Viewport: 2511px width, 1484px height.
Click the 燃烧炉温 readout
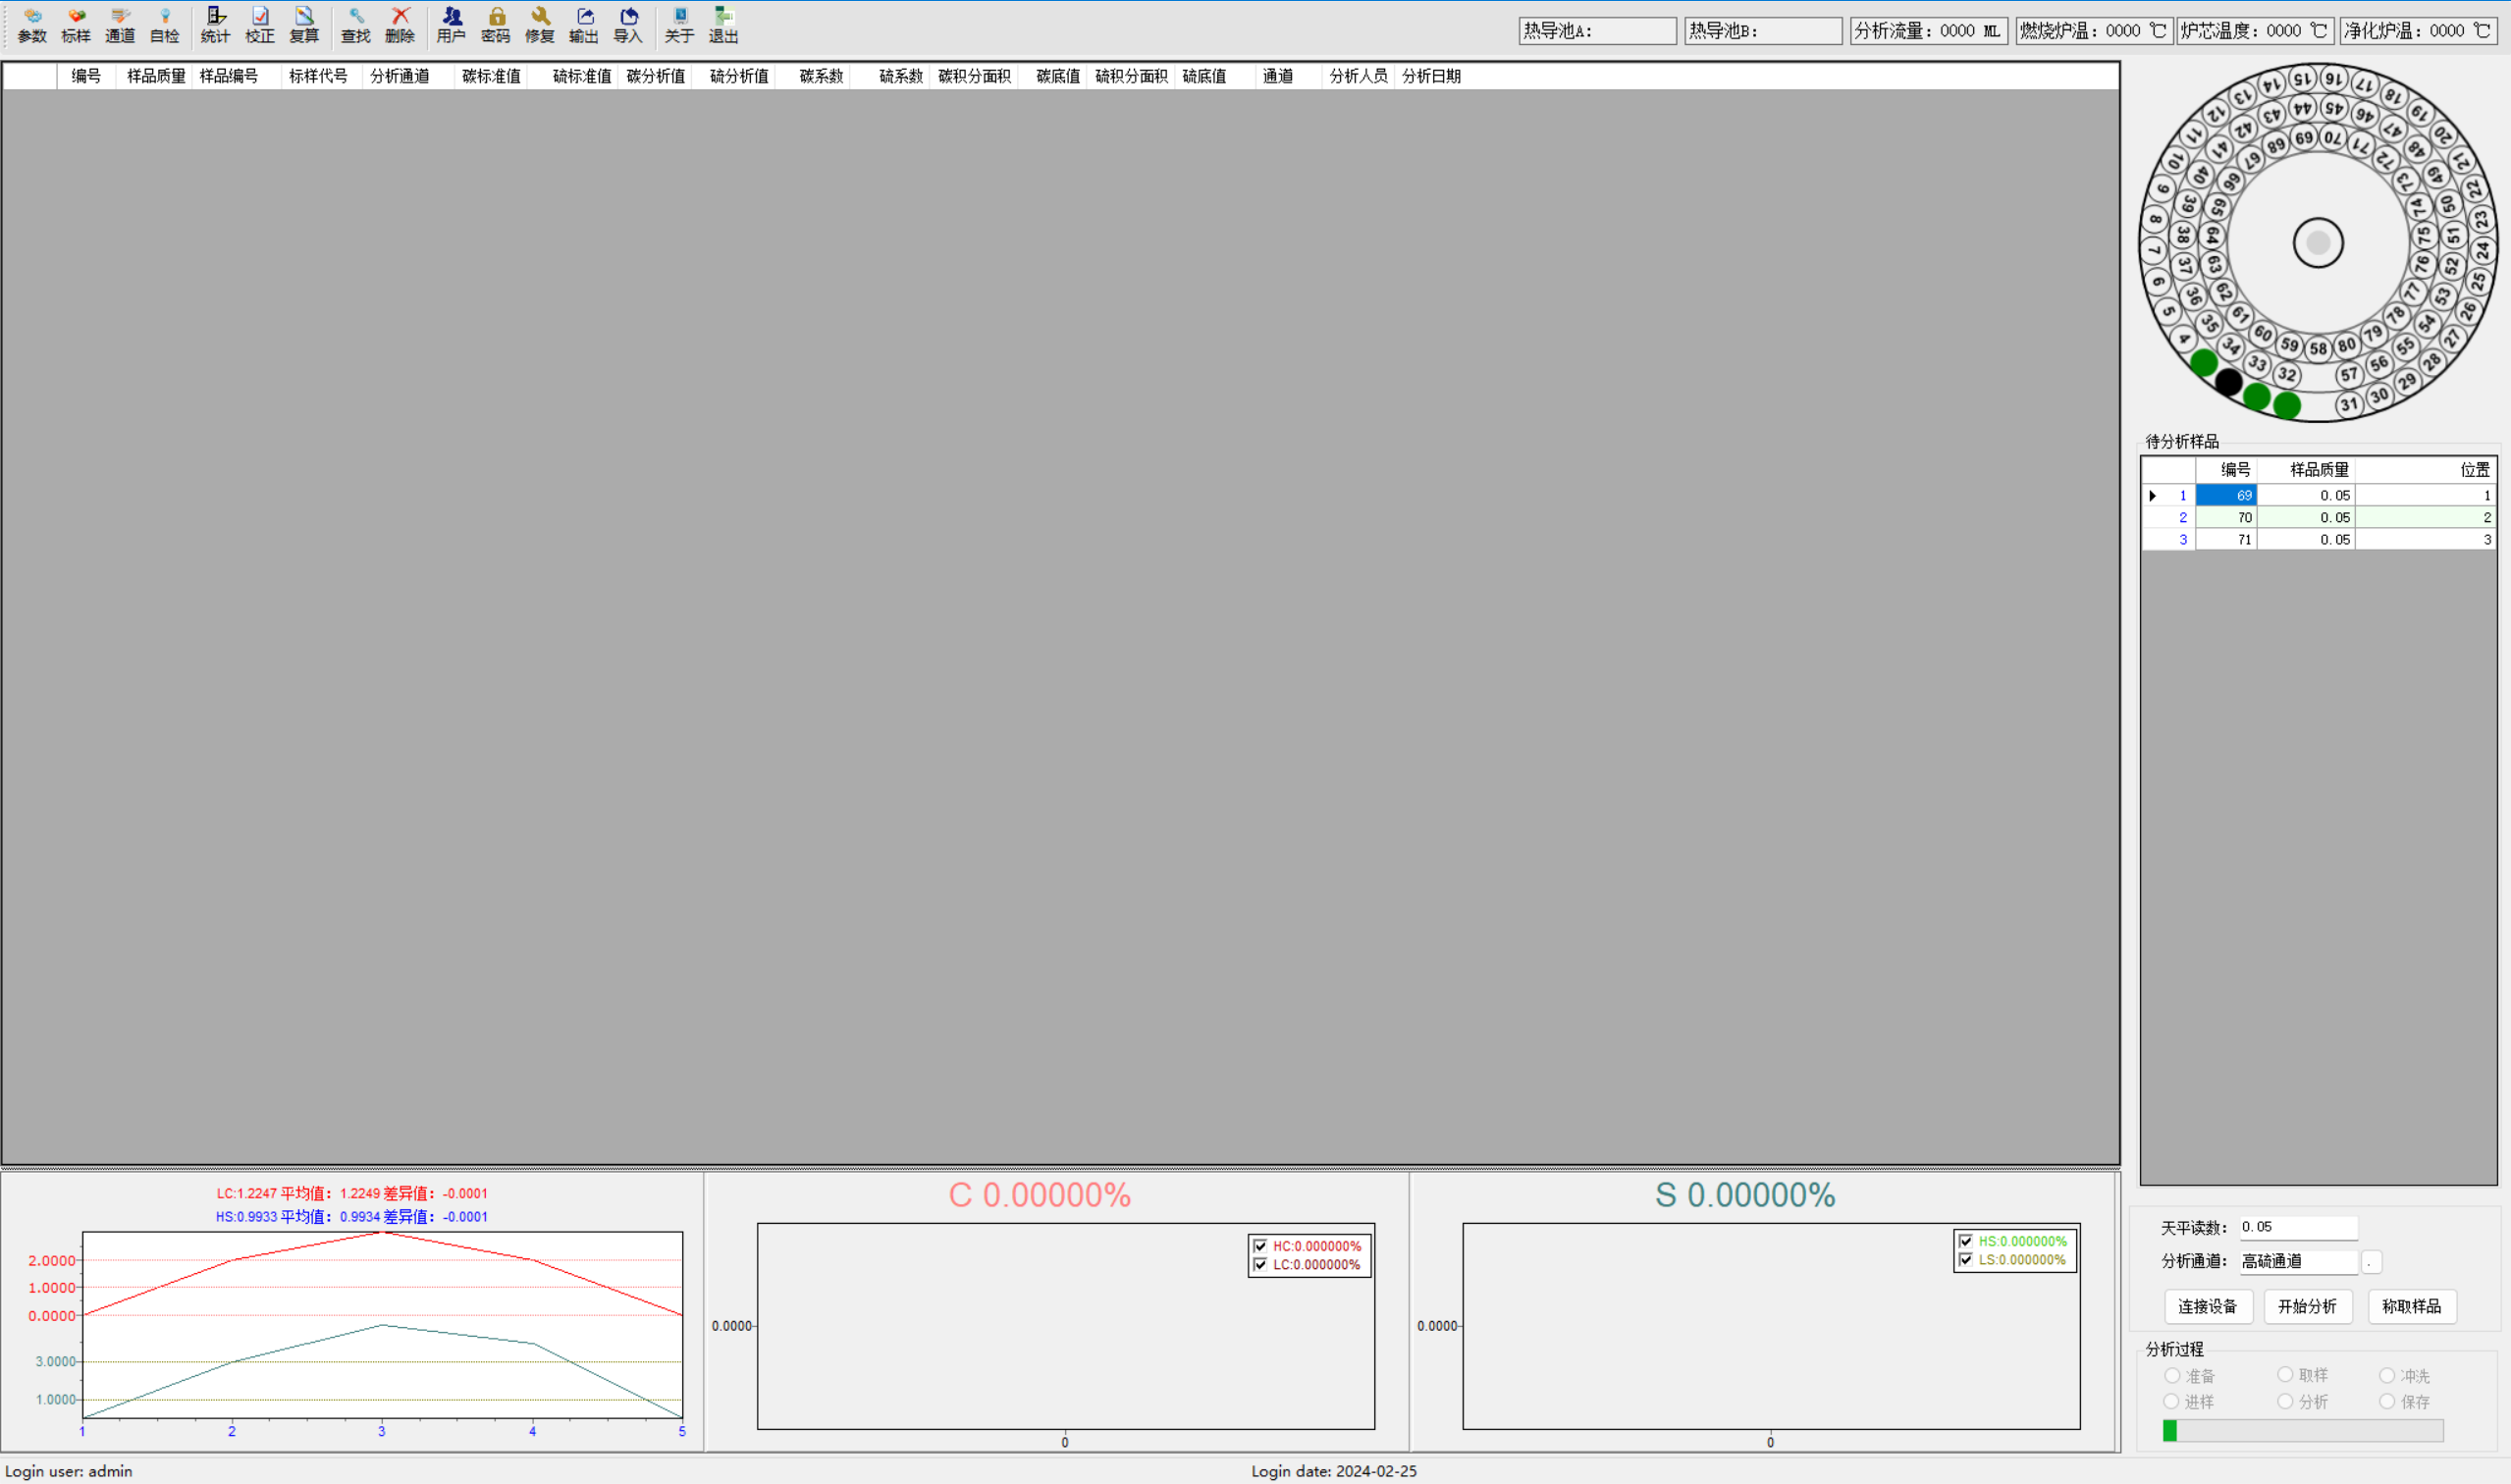click(2093, 31)
